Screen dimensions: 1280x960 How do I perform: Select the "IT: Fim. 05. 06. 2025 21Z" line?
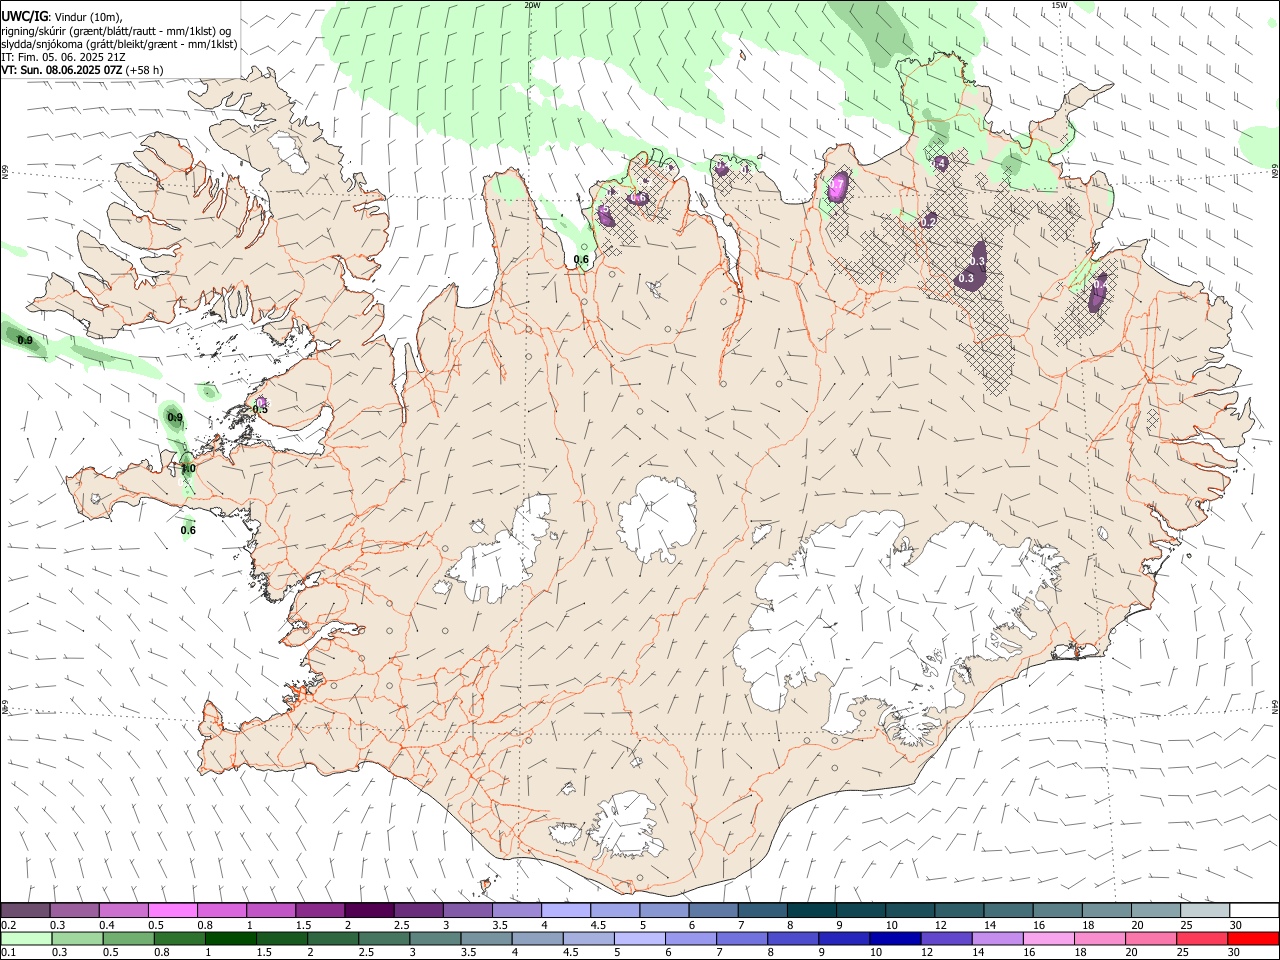[63, 57]
